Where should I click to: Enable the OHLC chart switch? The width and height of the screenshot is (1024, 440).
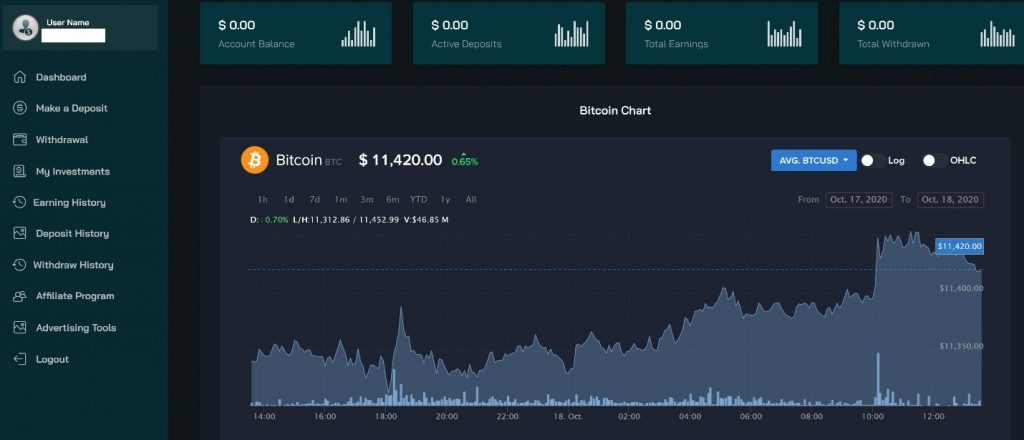pos(935,161)
